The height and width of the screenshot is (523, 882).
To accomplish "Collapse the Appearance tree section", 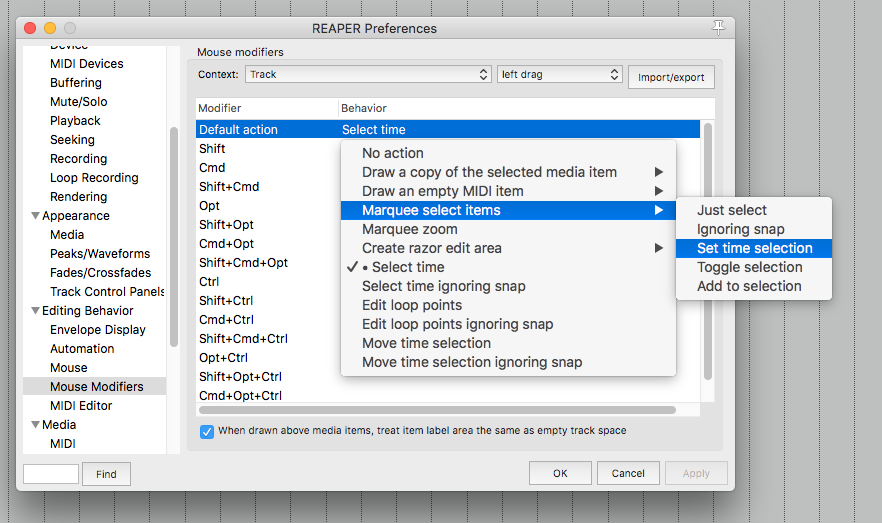I will [36, 216].
